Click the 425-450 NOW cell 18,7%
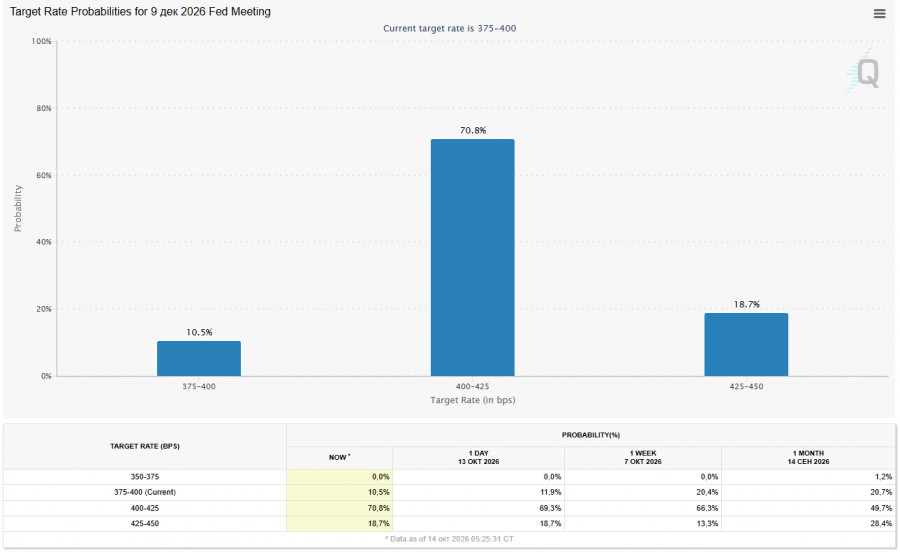 pos(339,523)
